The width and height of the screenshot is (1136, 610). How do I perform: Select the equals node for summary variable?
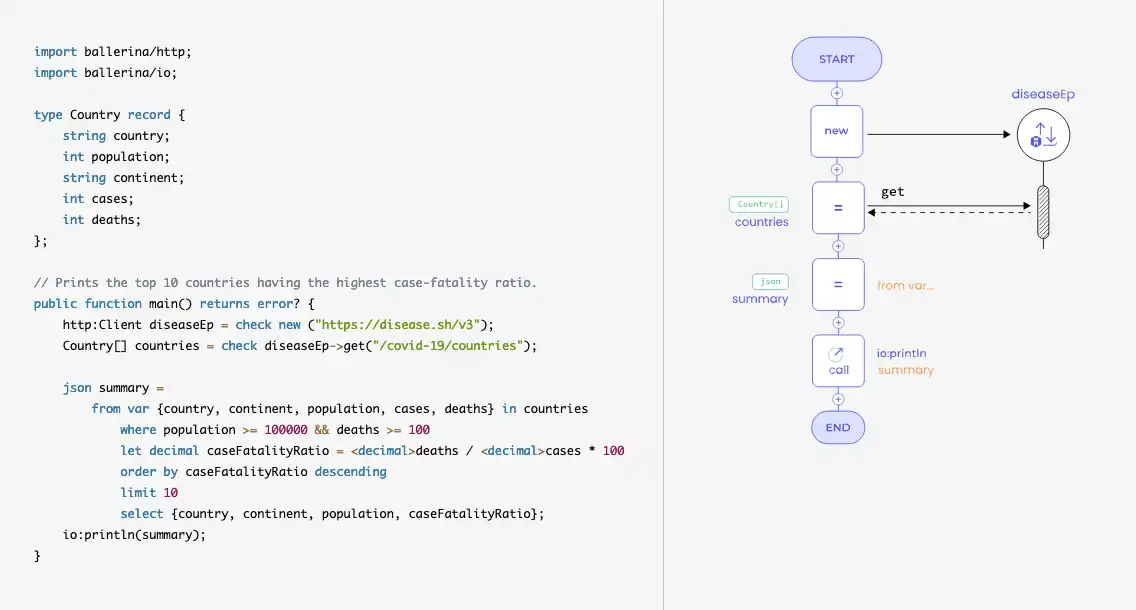point(837,284)
